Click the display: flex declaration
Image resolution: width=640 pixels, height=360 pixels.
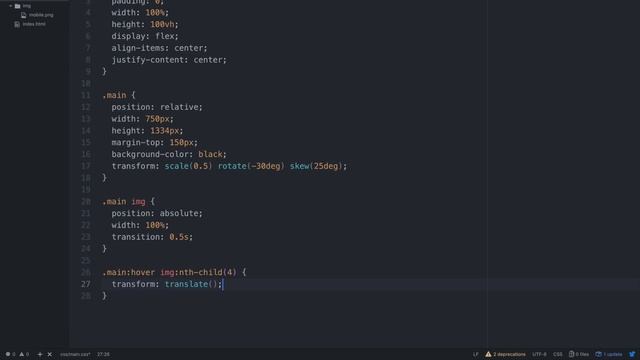[145, 36]
